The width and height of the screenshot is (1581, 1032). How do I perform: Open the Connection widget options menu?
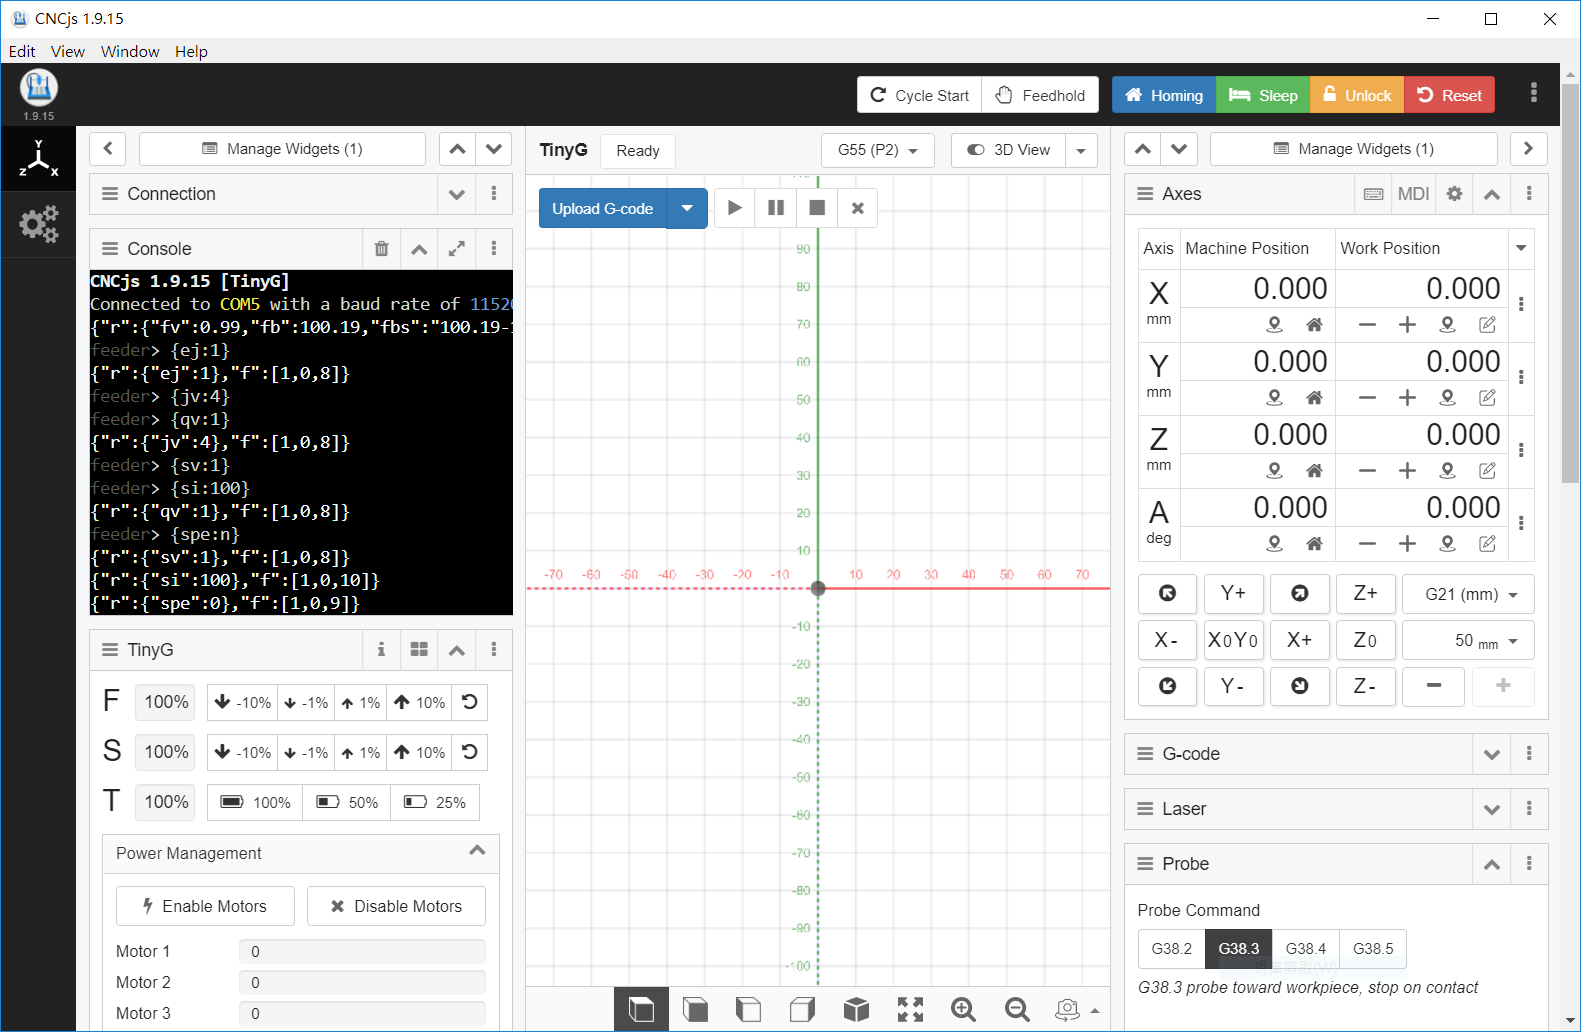[x=494, y=194]
